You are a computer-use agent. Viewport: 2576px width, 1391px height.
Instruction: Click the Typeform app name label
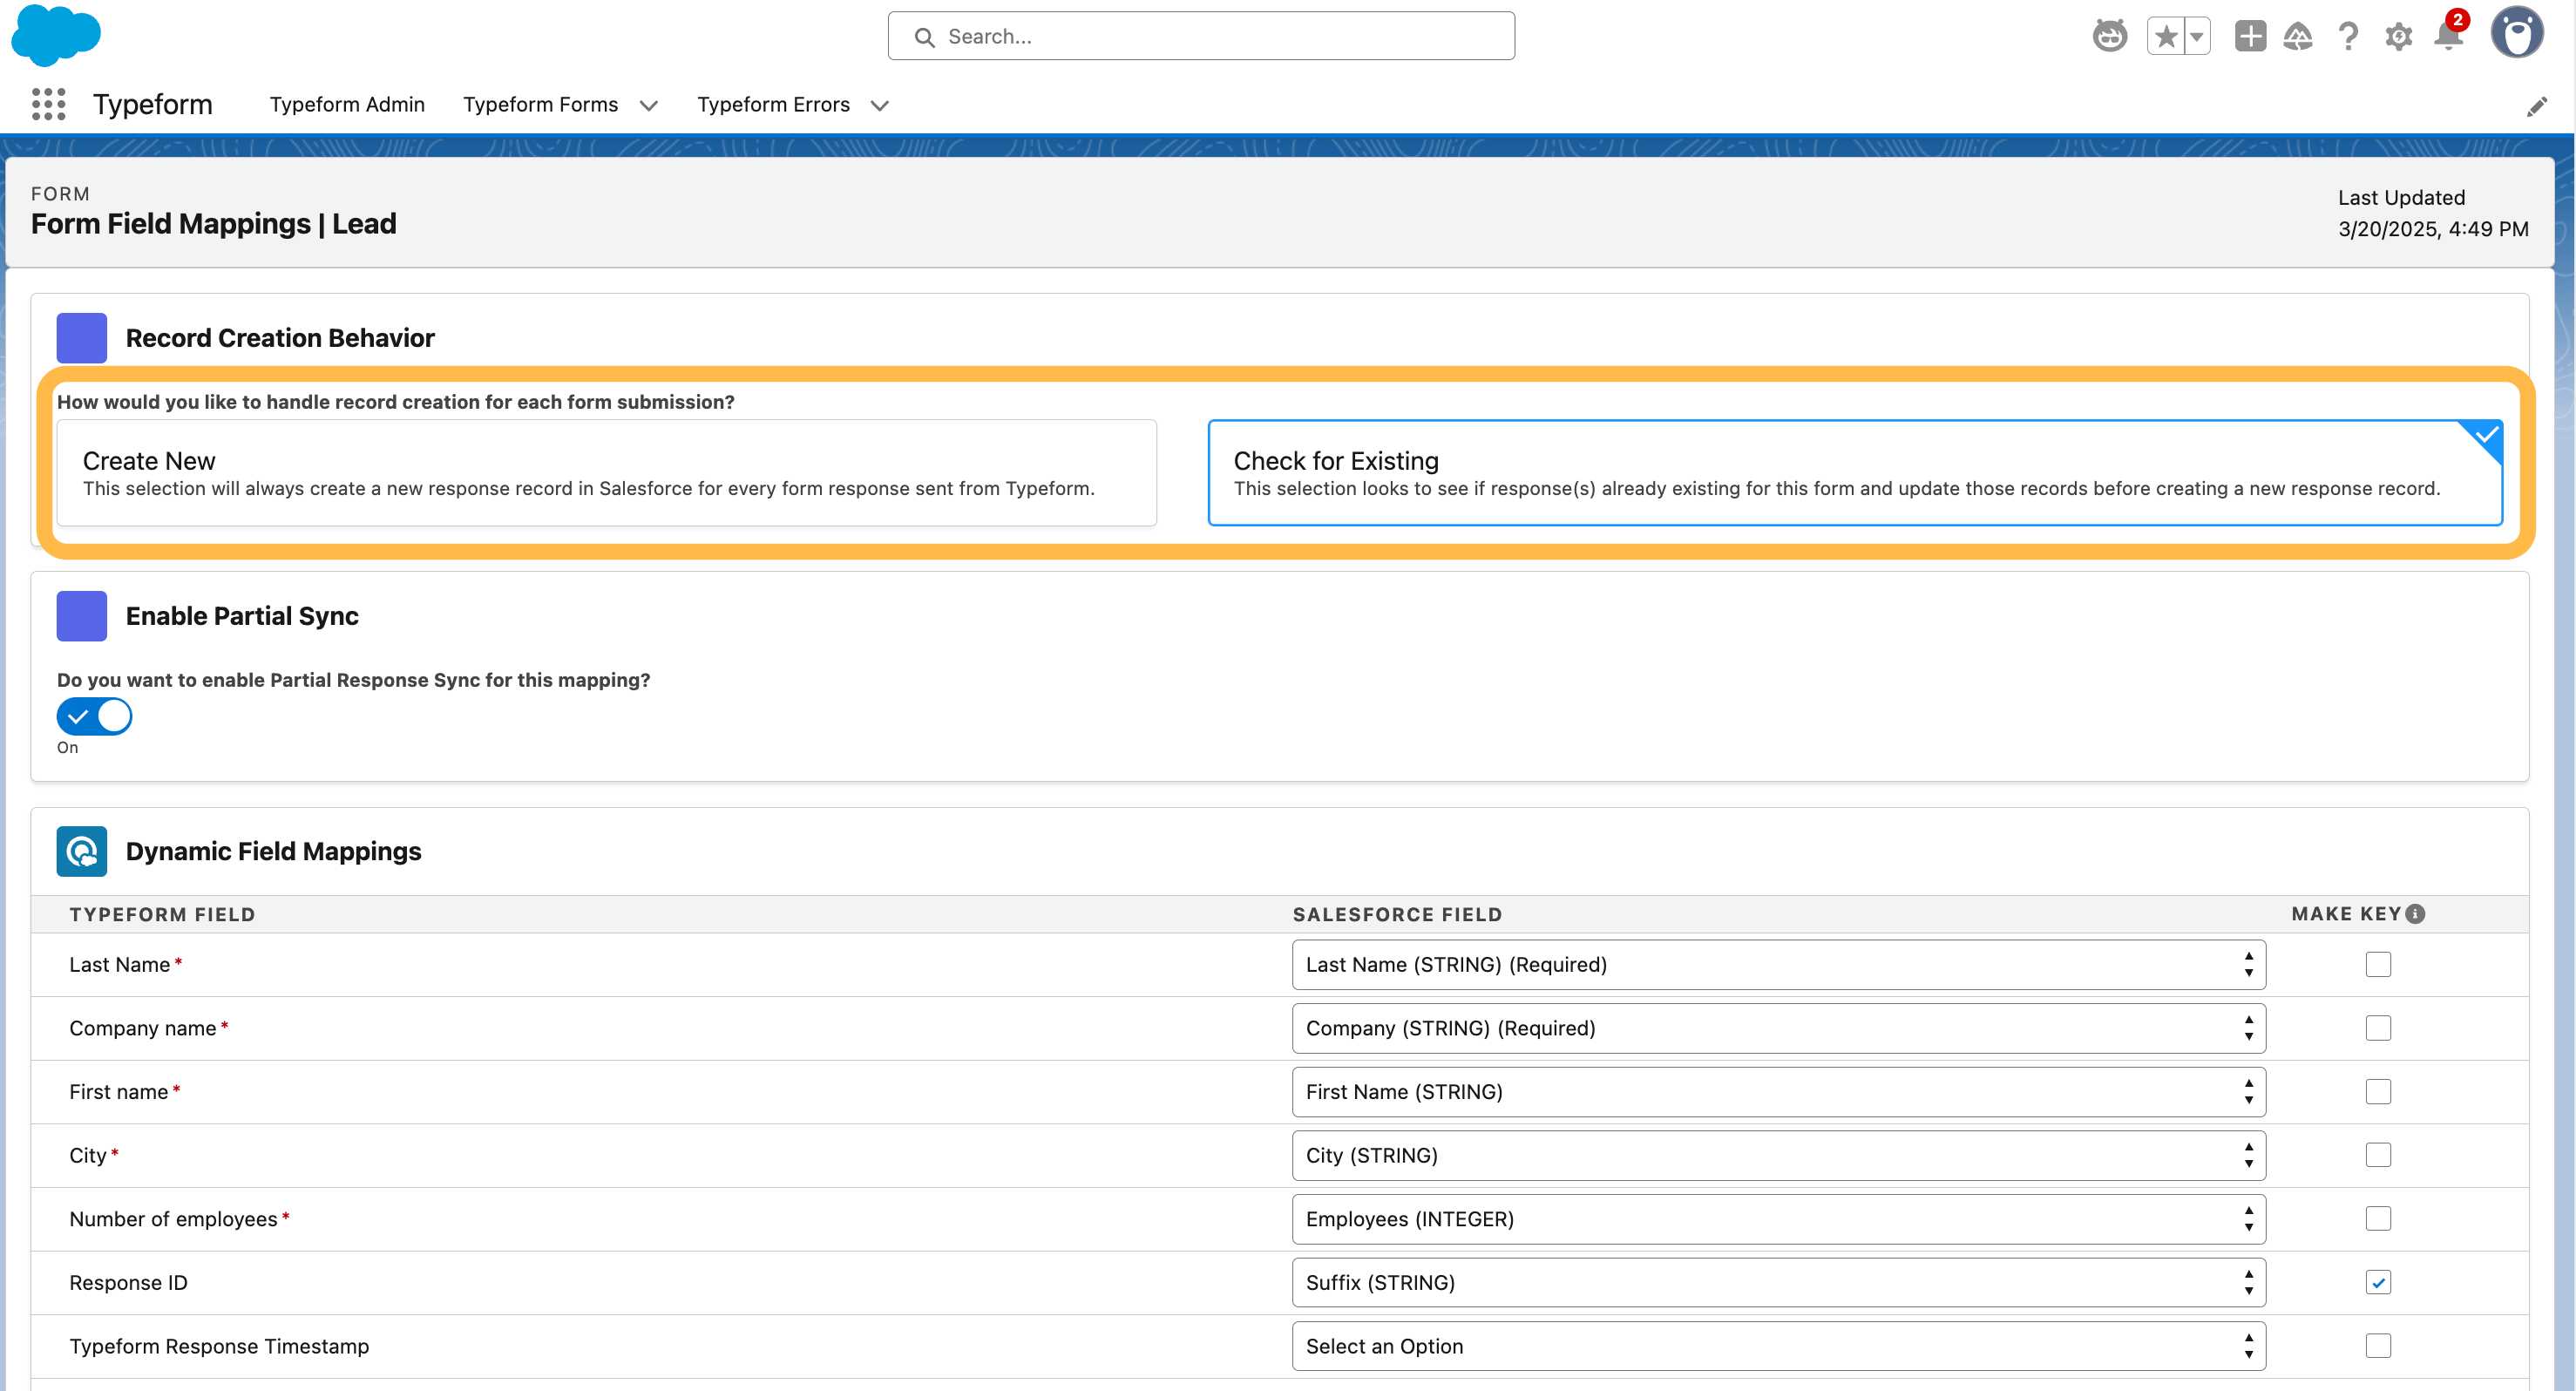[x=153, y=104]
